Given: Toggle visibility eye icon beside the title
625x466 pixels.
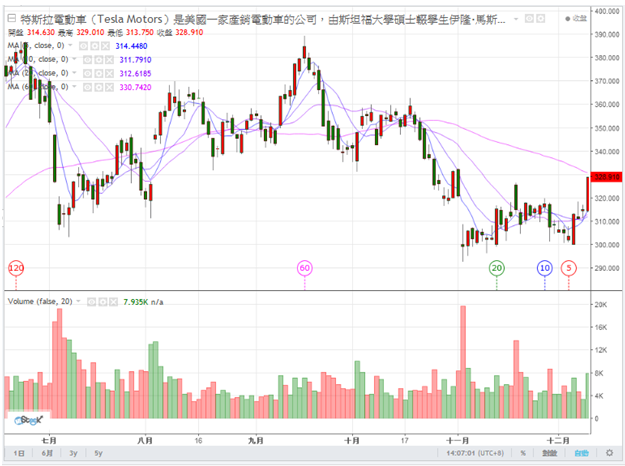Looking at the screenshot, I should click(529, 18).
